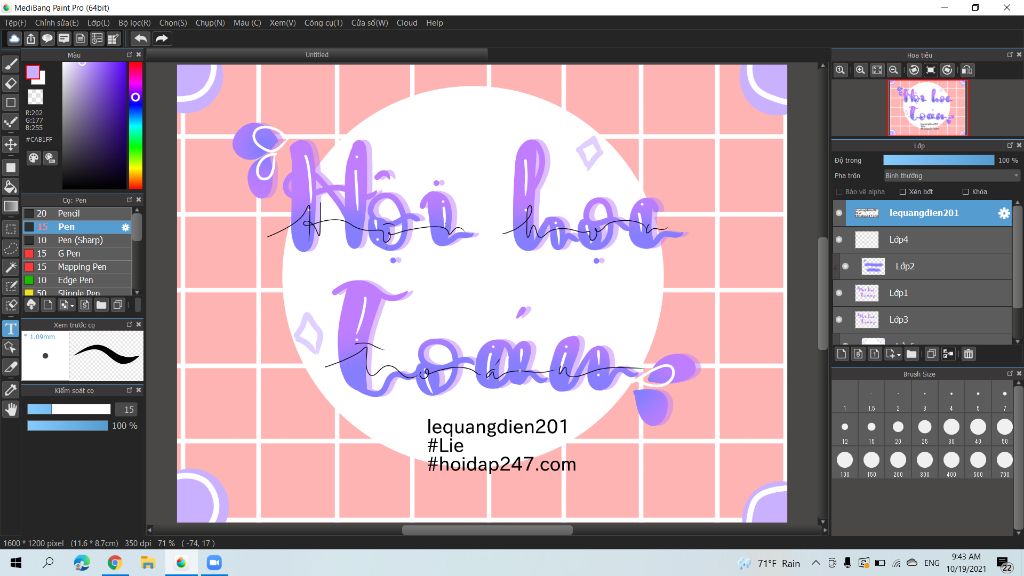The image size is (1024, 576).
Task: Click the export icon in top toolbar
Action: pos(31,39)
